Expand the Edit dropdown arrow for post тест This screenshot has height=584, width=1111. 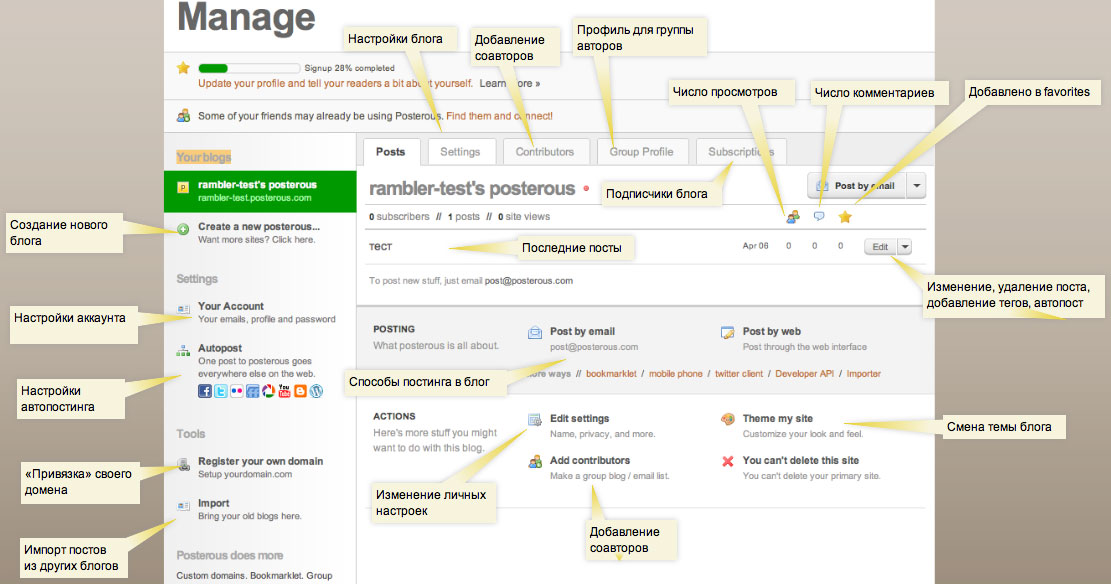pyautogui.click(x=905, y=247)
